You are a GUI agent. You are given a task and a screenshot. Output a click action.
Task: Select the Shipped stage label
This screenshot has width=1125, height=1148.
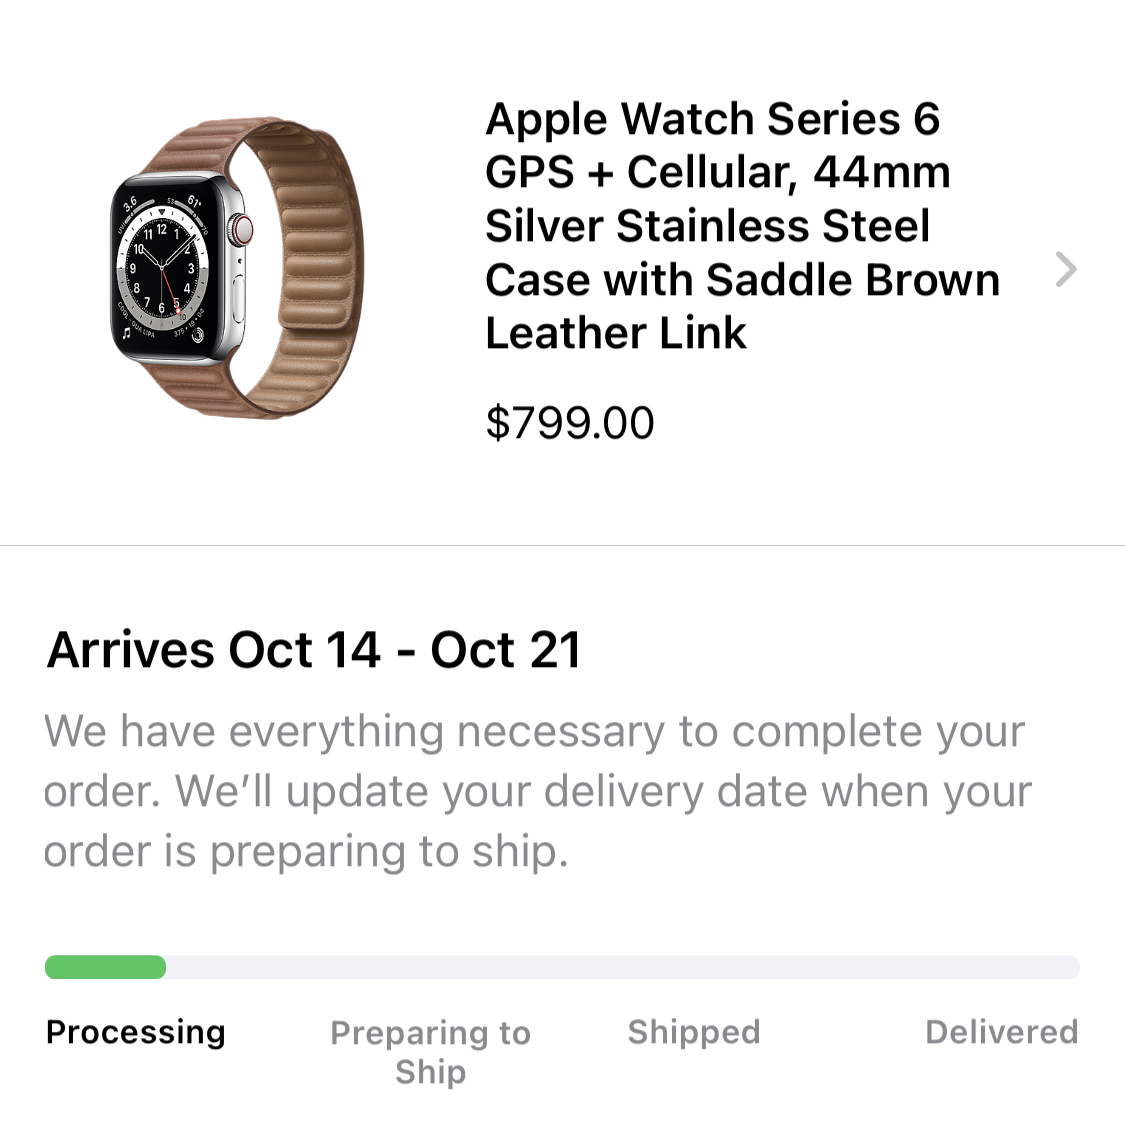pos(694,1032)
